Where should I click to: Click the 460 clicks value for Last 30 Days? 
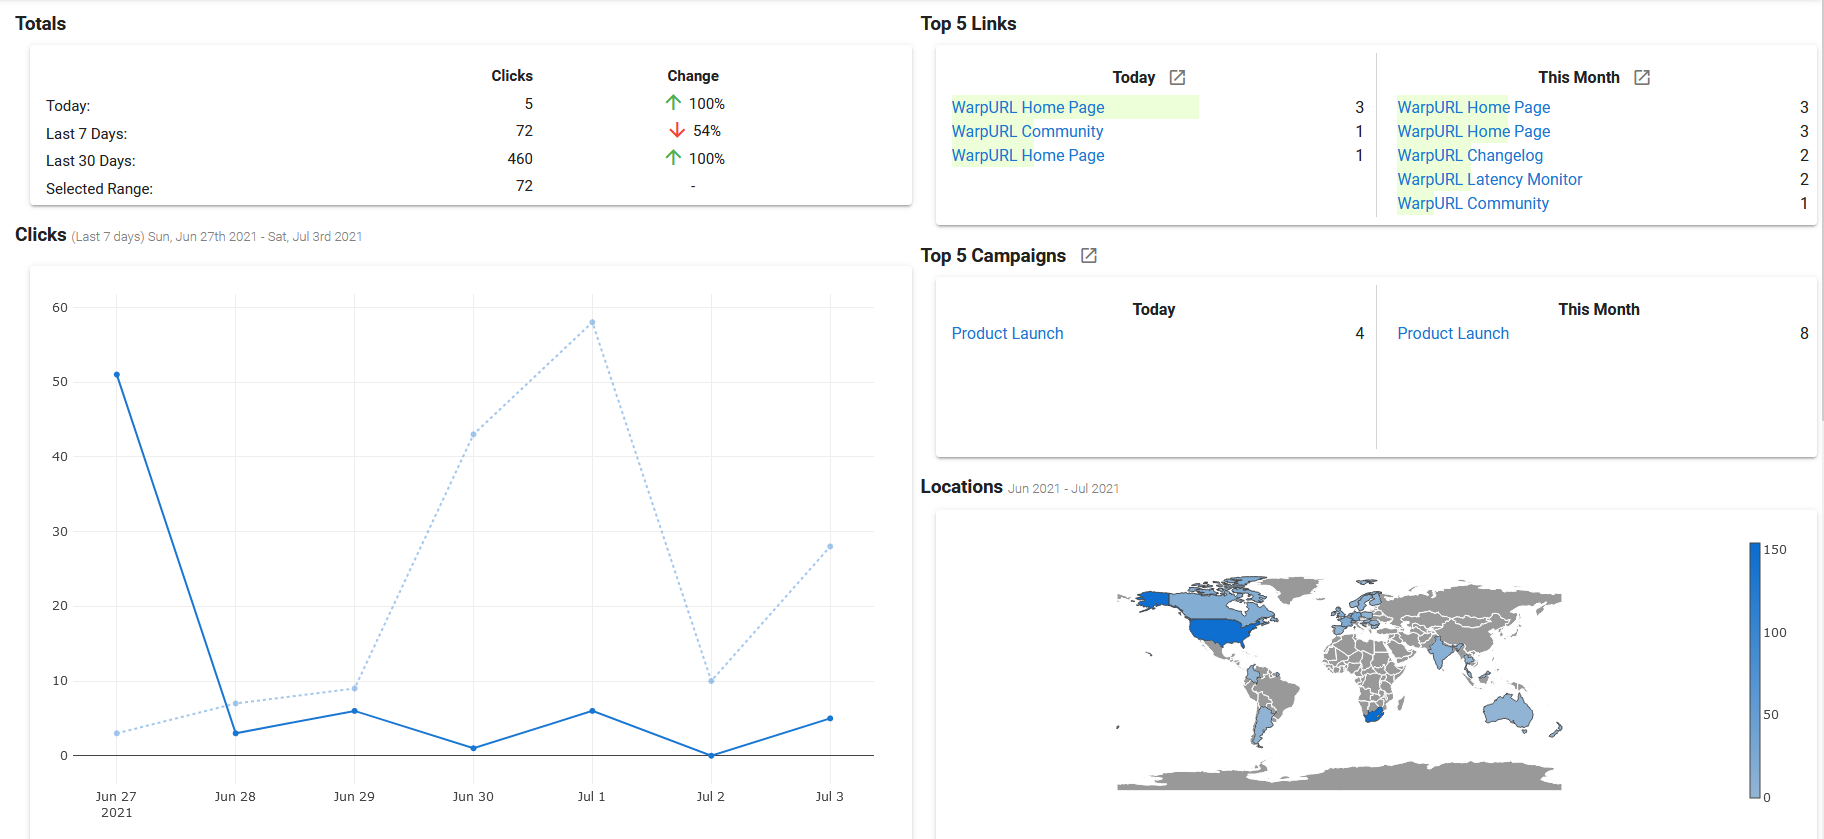tap(520, 158)
